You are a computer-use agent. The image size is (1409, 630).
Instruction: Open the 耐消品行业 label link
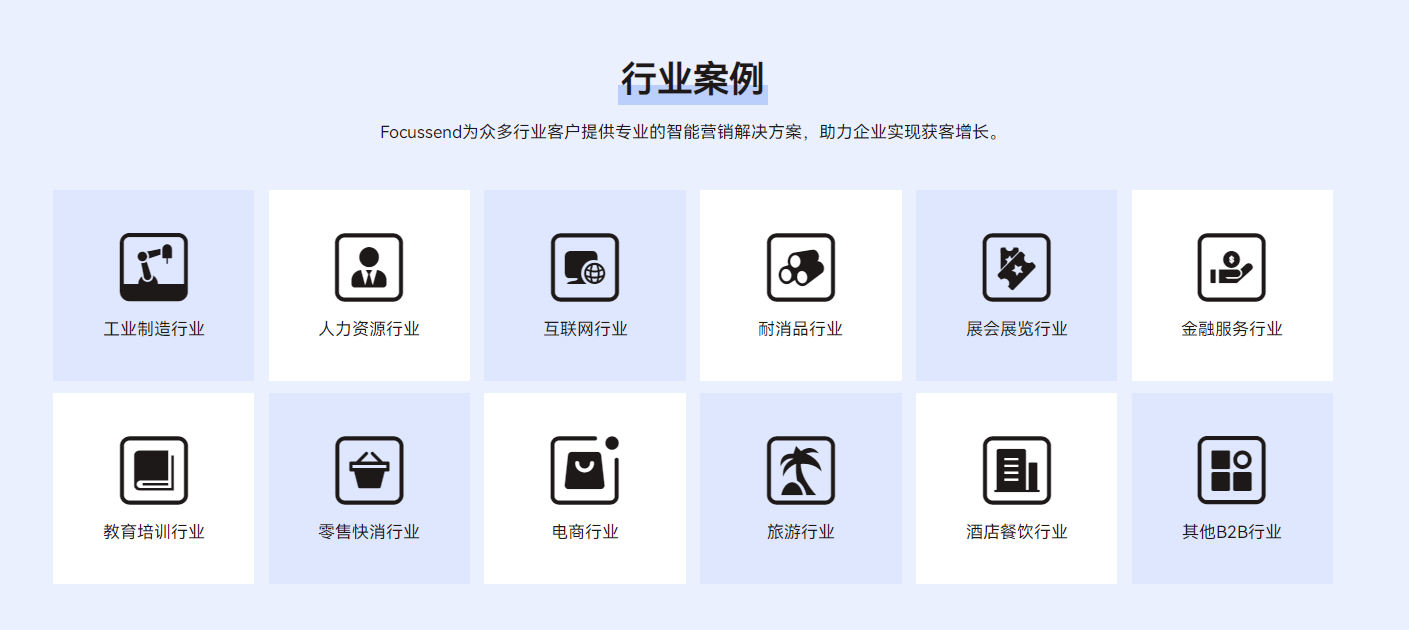pyautogui.click(x=801, y=329)
